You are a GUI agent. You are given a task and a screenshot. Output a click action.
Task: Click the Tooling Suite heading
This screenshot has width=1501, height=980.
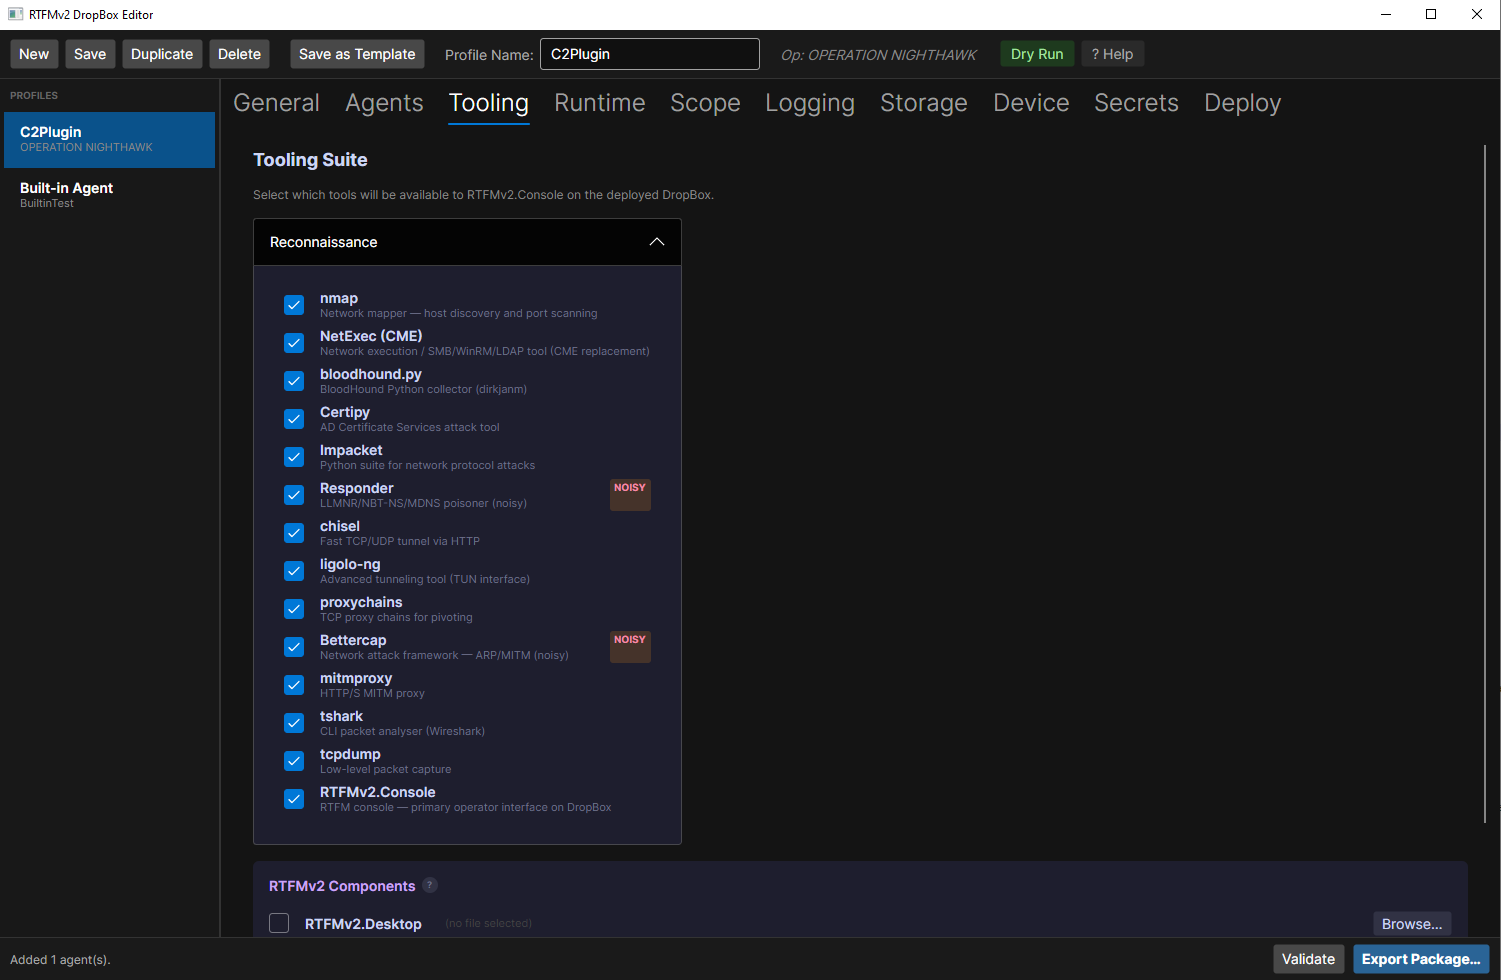pyautogui.click(x=310, y=160)
